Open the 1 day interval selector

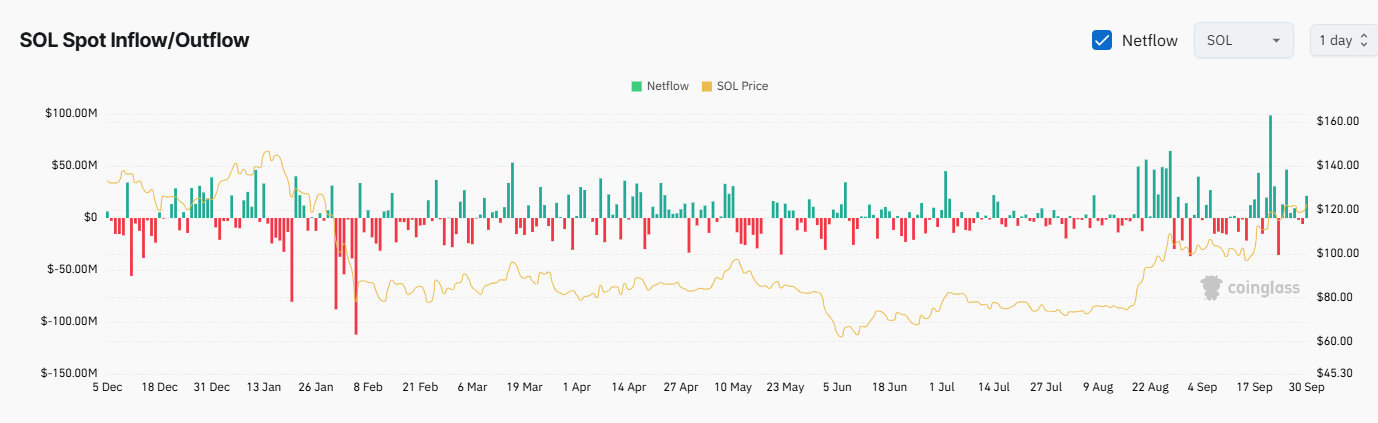click(x=1343, y=40)
